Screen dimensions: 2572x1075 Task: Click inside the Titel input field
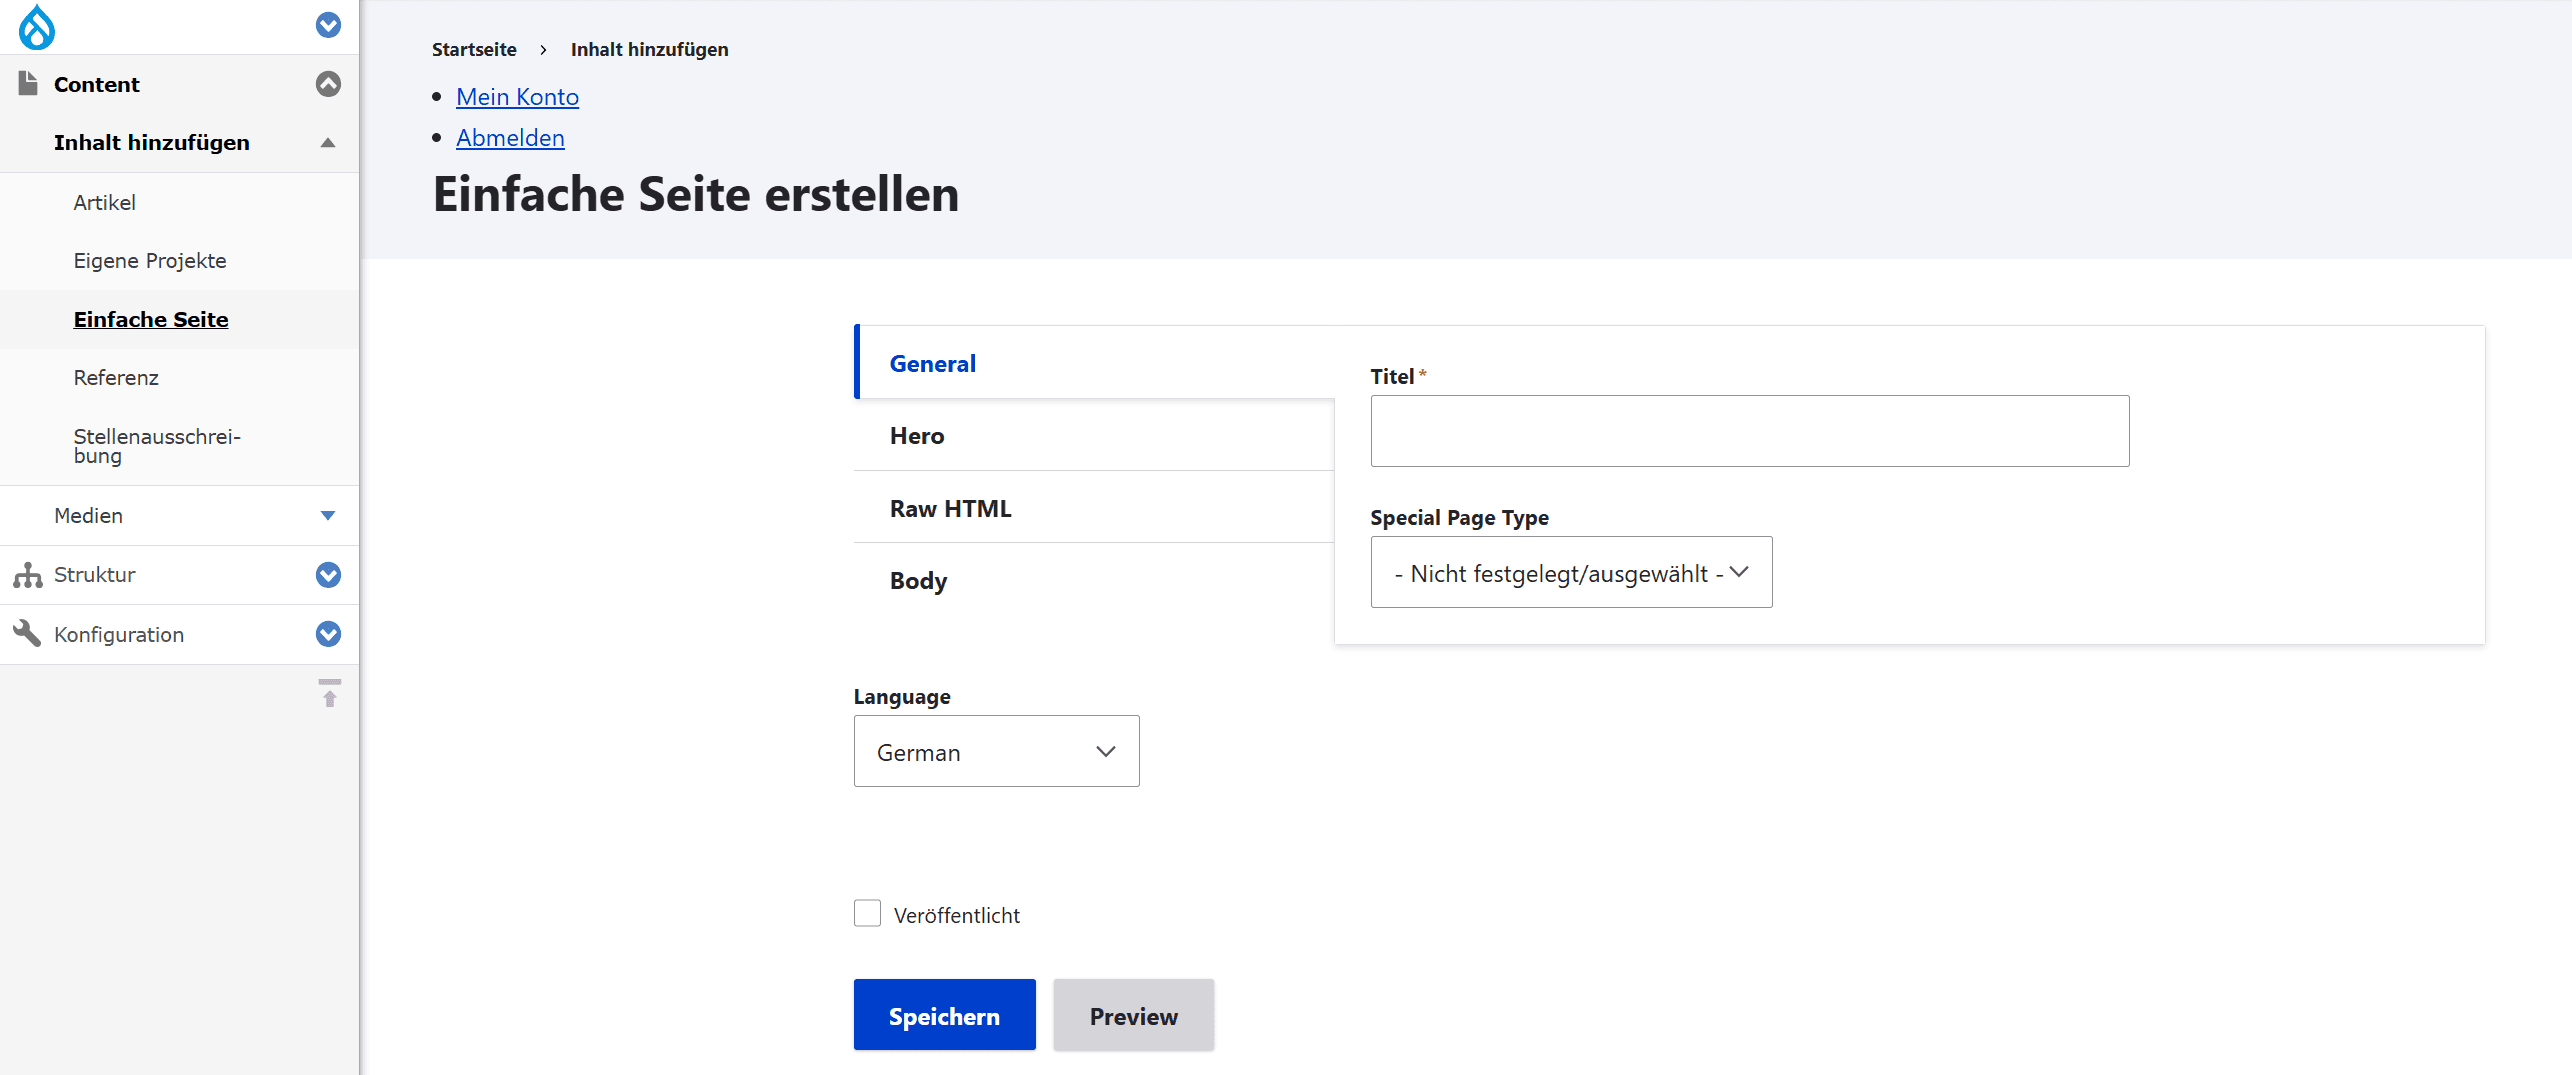[1748, 431]
